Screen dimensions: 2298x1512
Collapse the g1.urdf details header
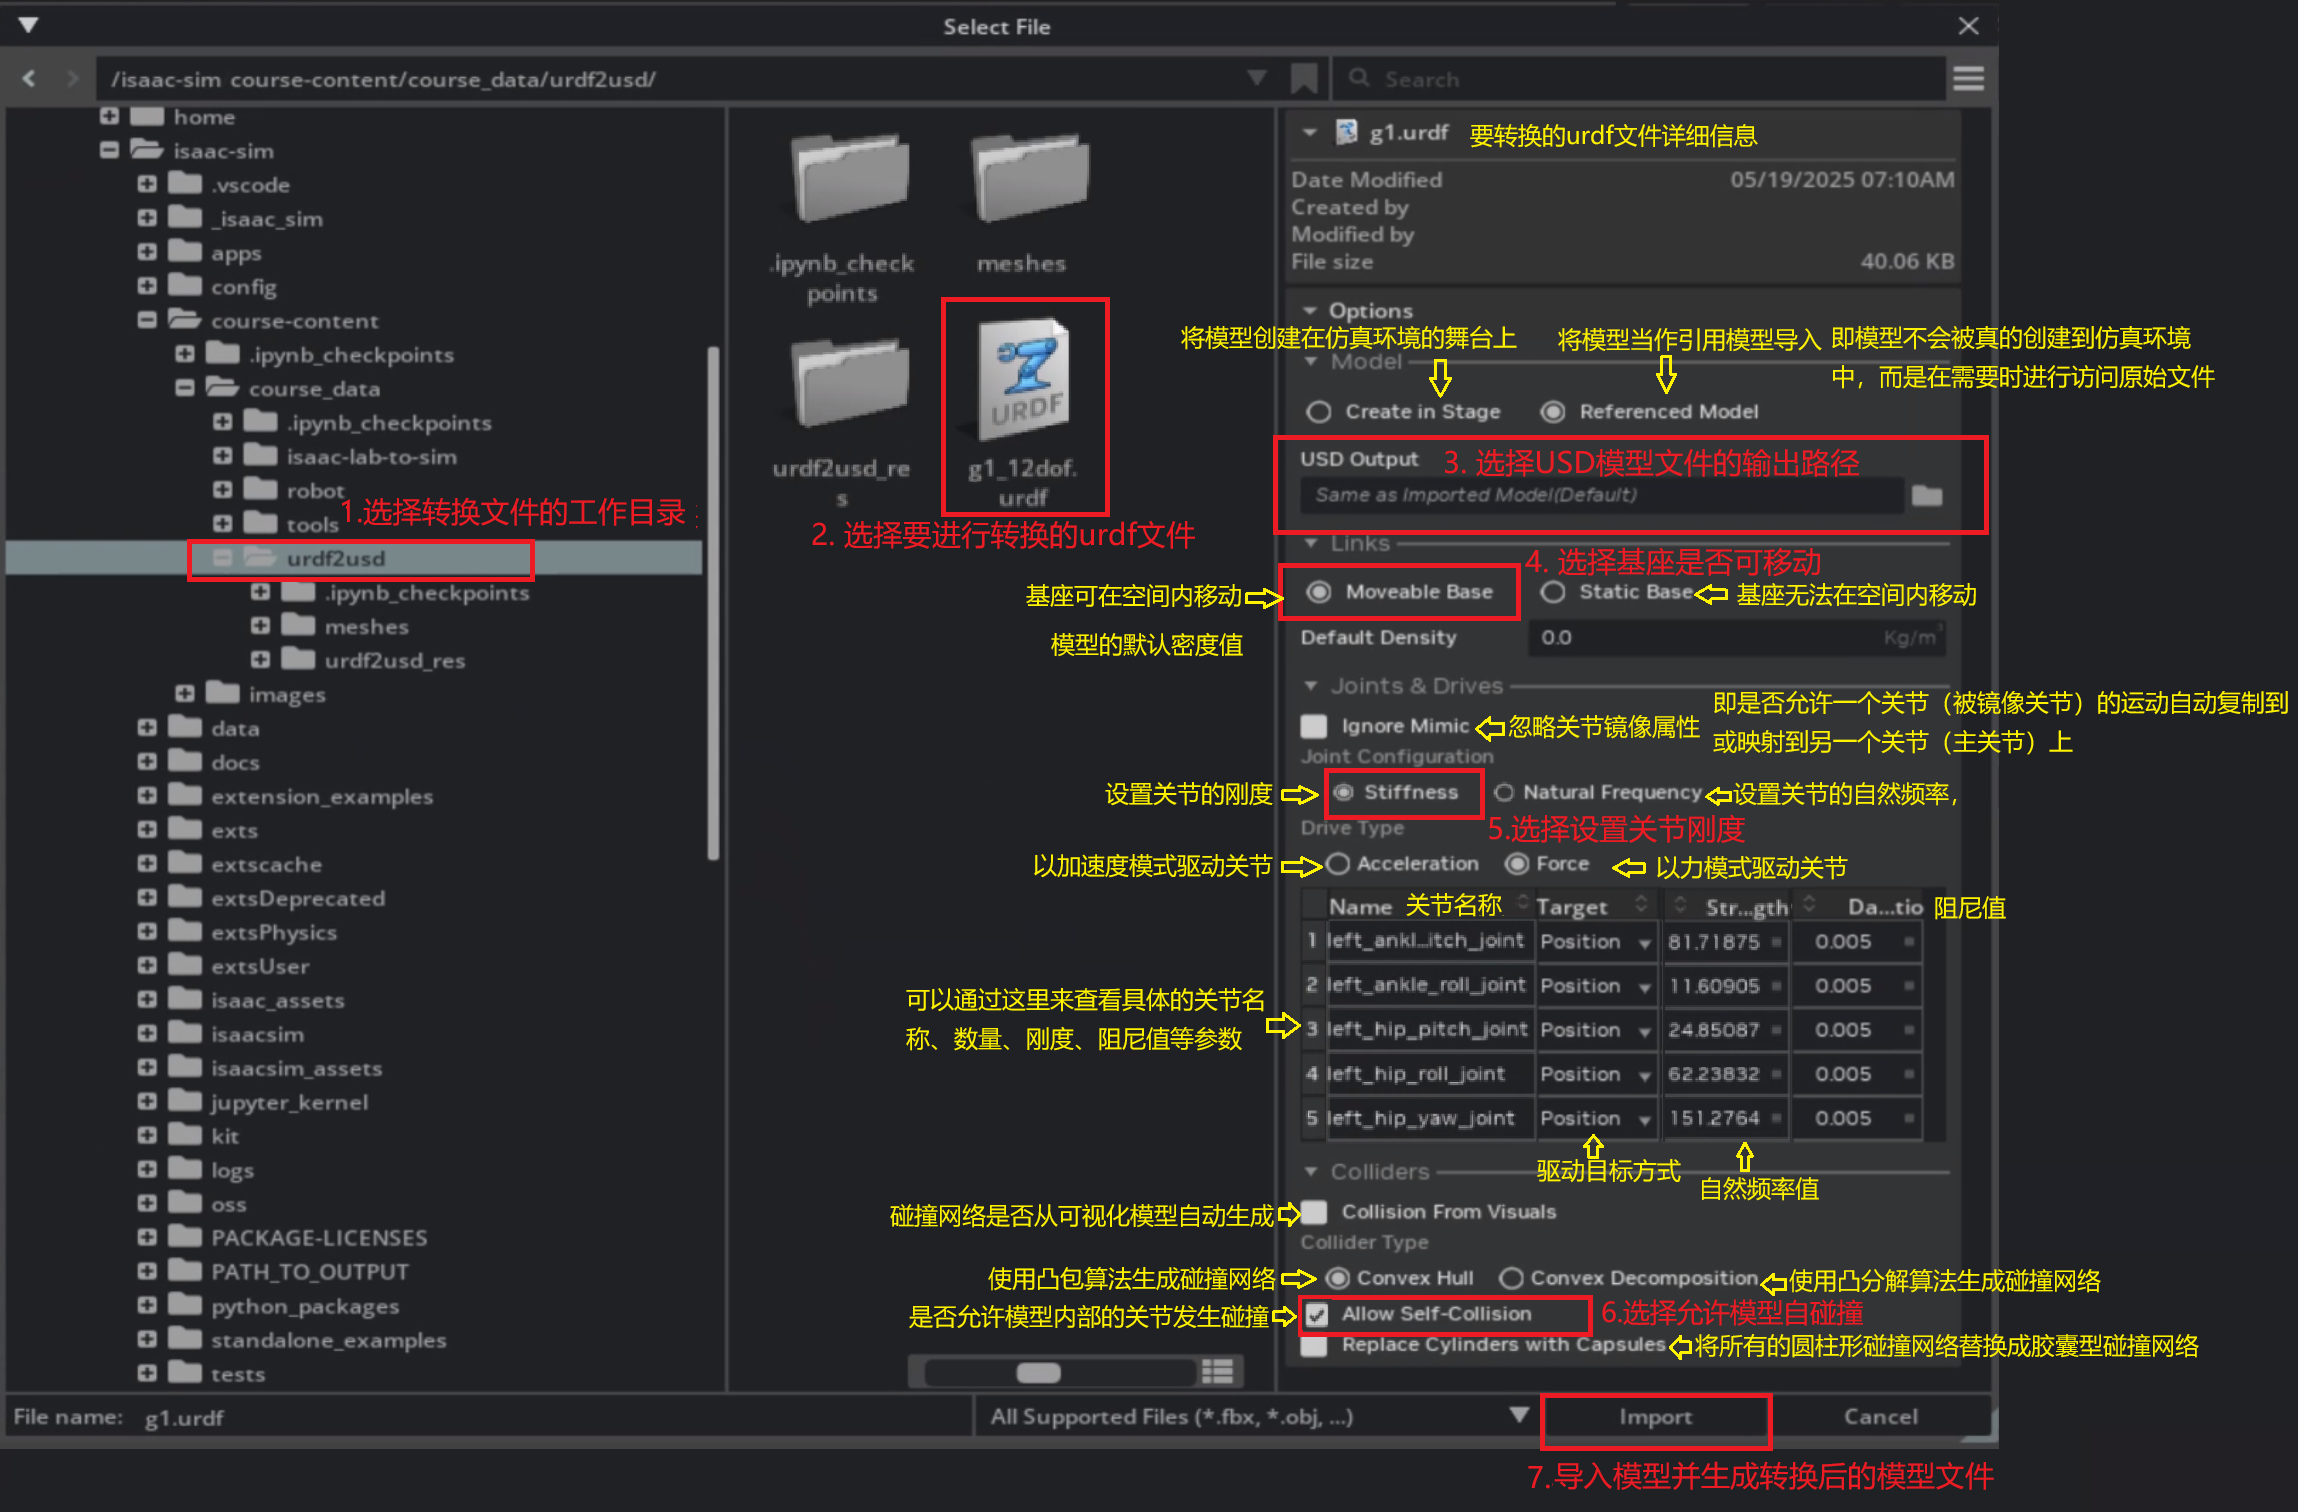click(1309, 132)
